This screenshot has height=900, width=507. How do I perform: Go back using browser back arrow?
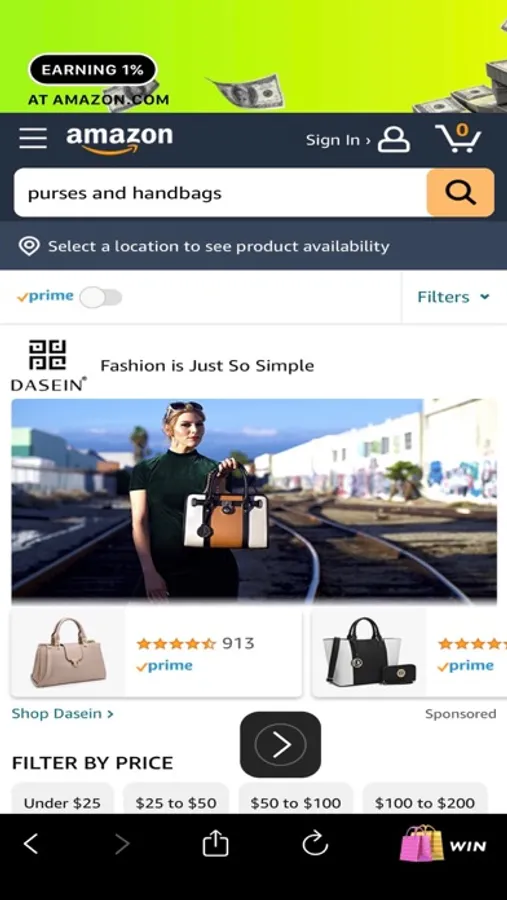(31, 844)
